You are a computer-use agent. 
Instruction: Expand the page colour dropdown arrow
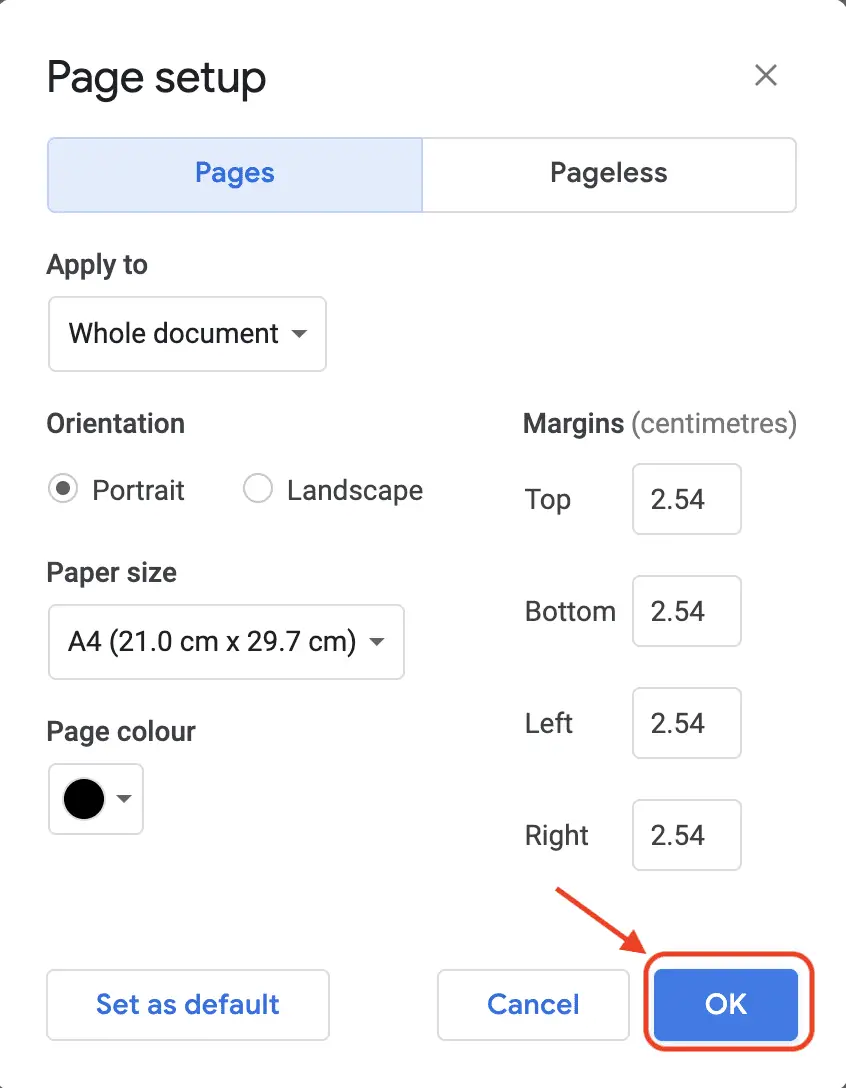coord(123,799)
